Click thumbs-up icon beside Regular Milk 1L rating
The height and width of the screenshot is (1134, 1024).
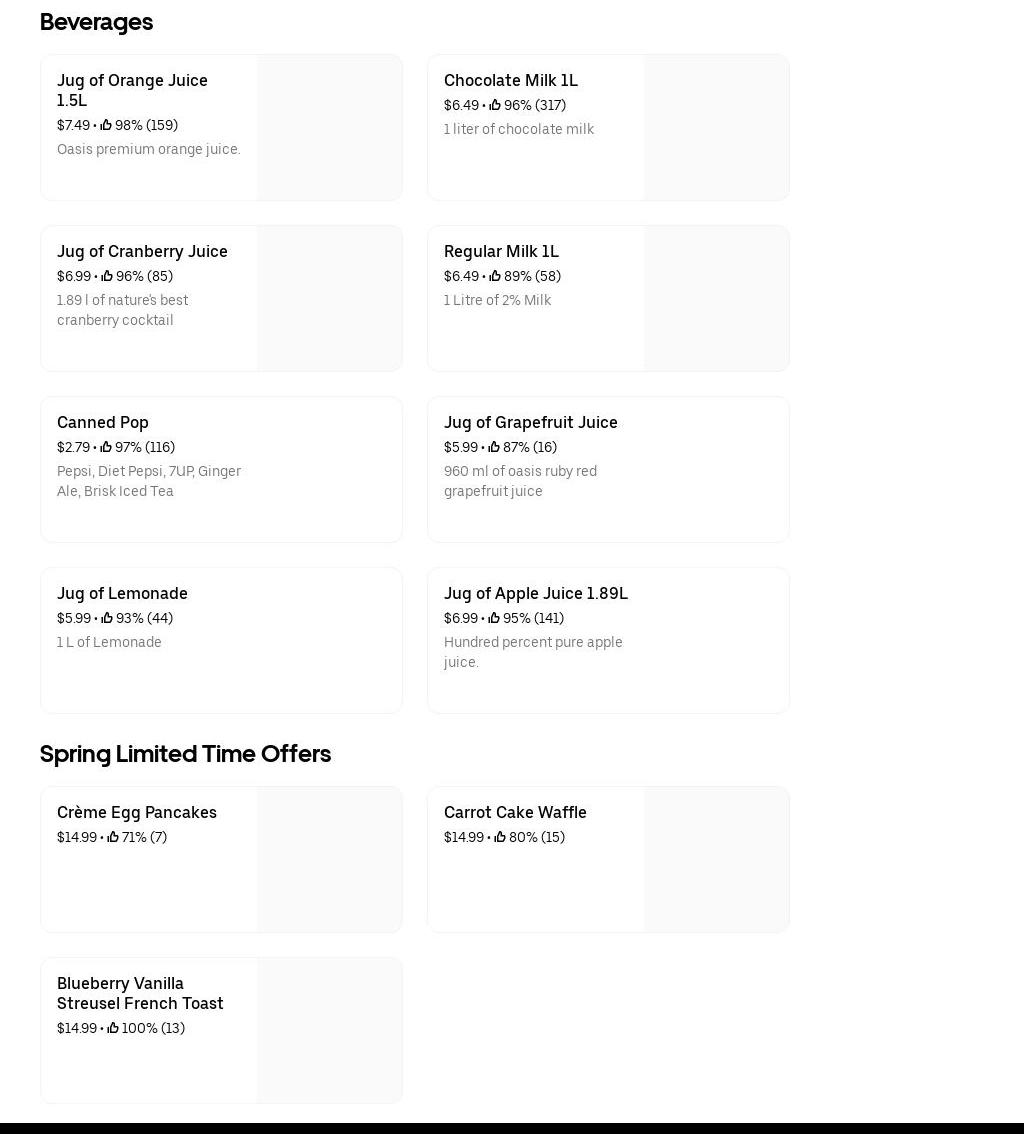pos(495,276)
